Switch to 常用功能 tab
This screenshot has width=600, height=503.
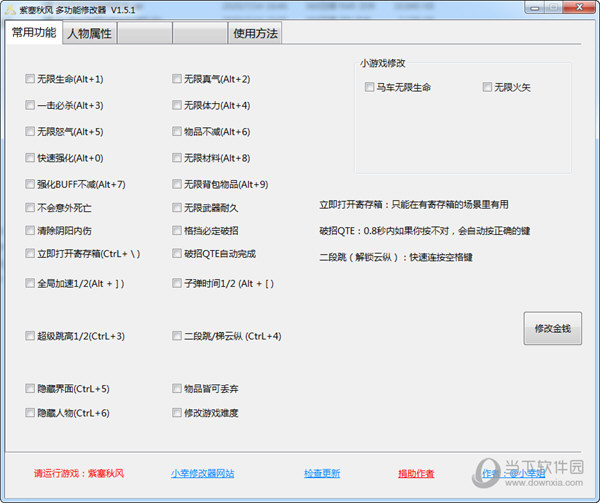pos(34,33)
